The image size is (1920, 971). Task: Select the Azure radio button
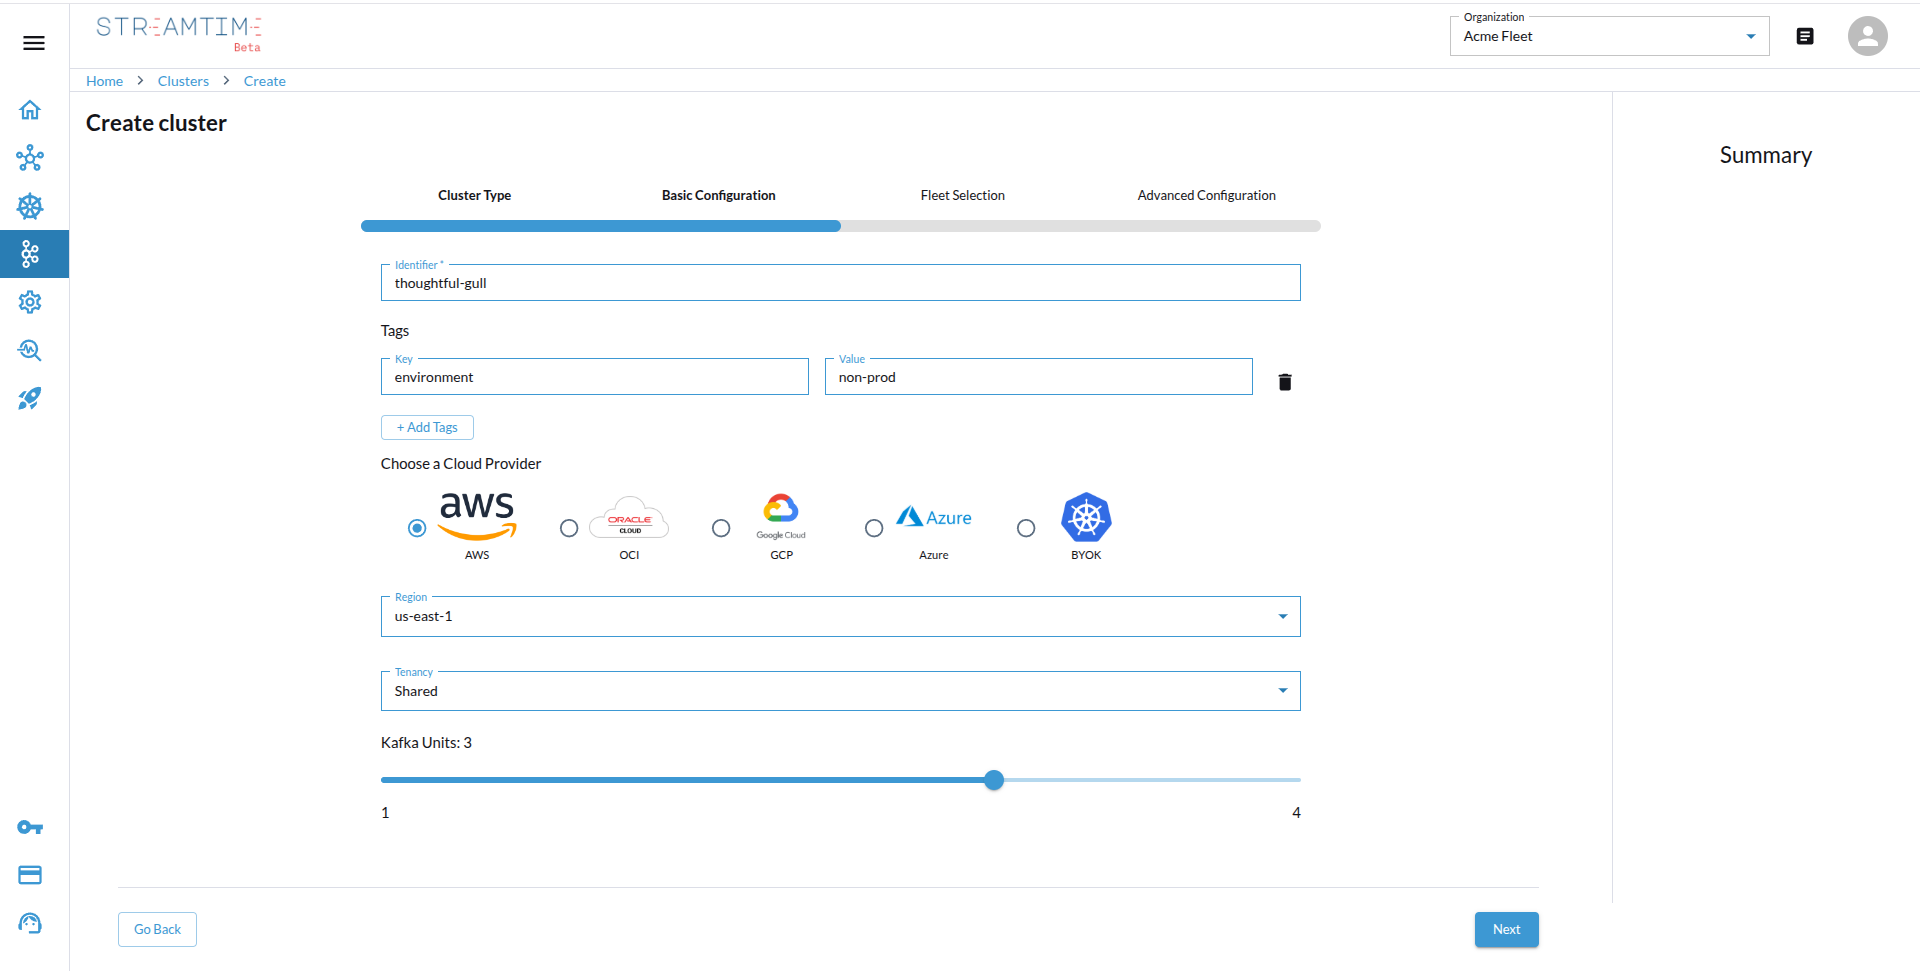[x=874, y=528]
